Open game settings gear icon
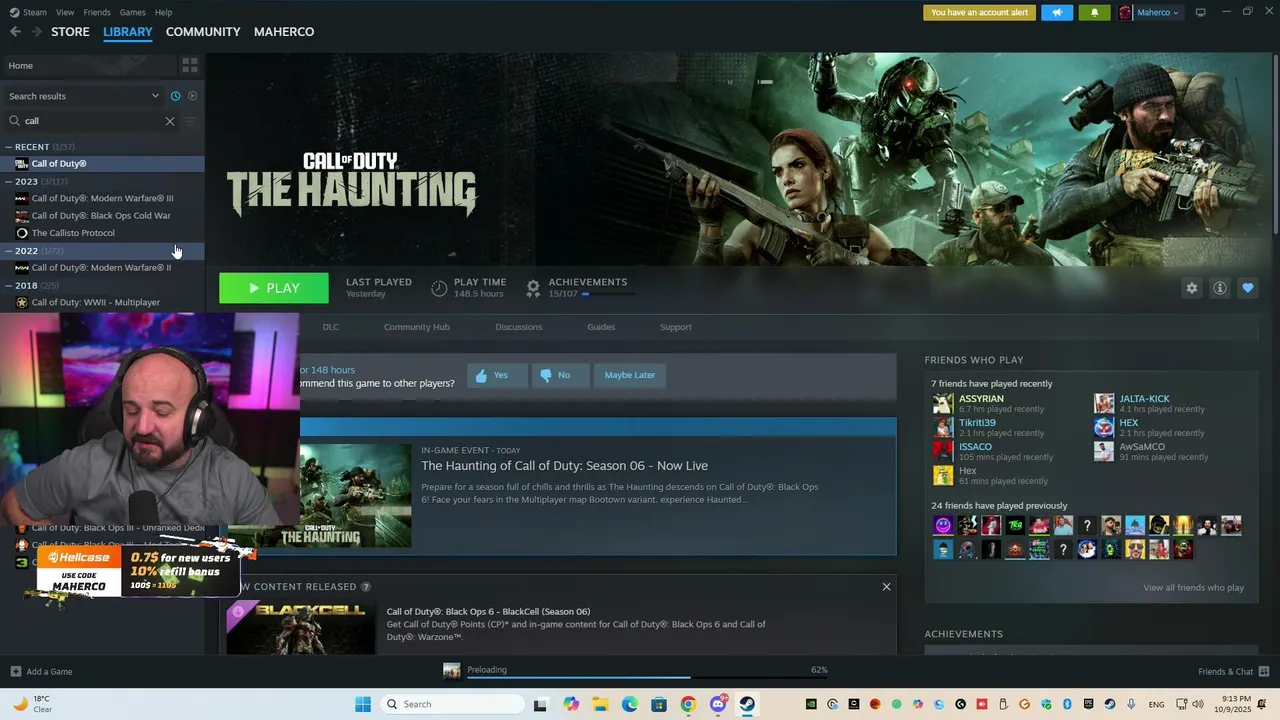Viewport: 1280px width, 720px height. (x=1191, y=288)
